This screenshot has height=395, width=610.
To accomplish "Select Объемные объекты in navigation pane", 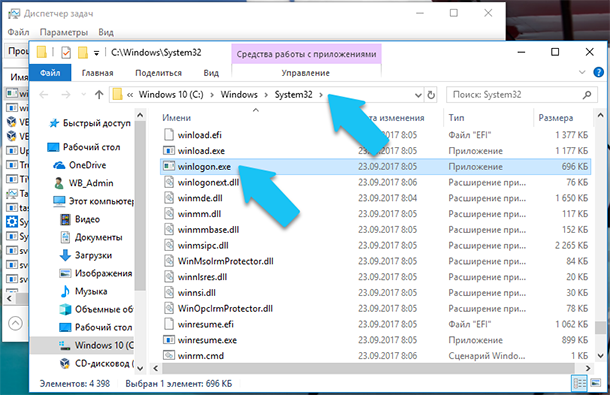I will tap(96, 309).
